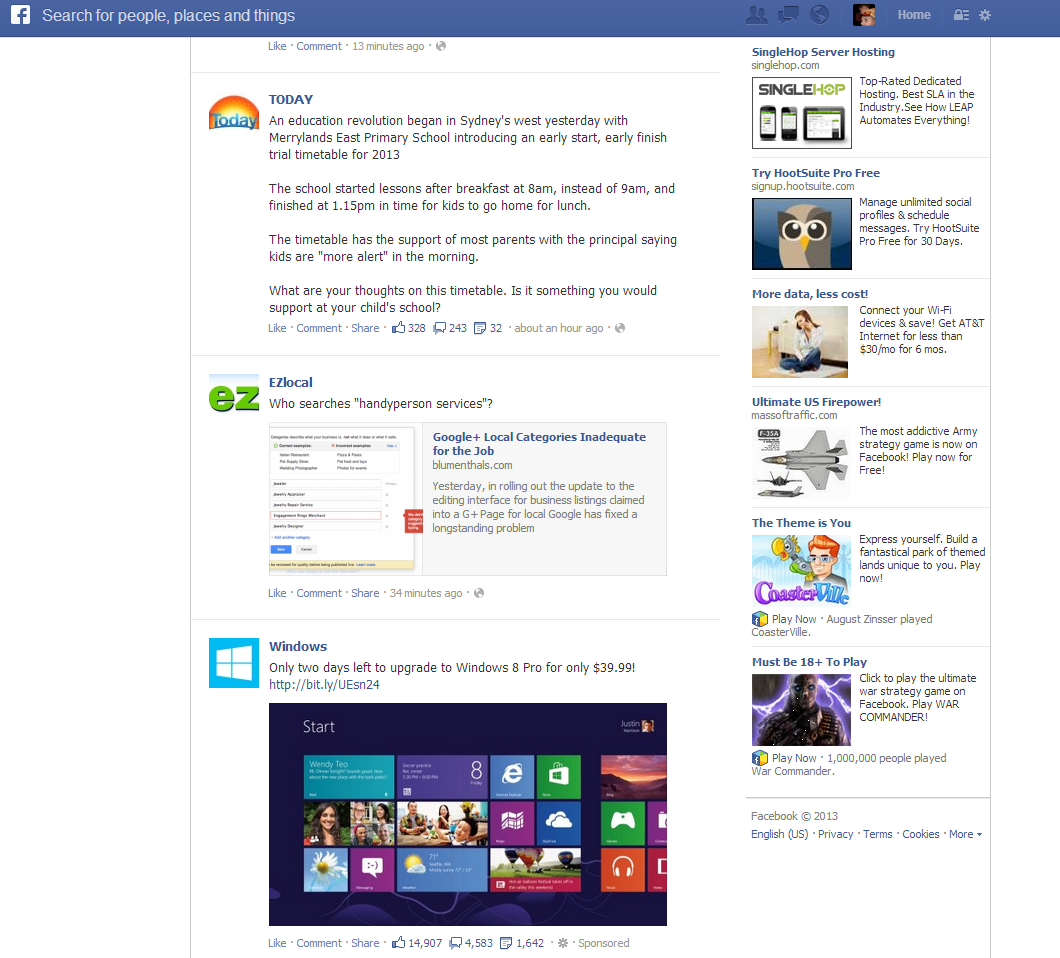This screenshot has height=958, width=1060.
Task: Click Play Now for War Commander
Action: click(794, 758)
